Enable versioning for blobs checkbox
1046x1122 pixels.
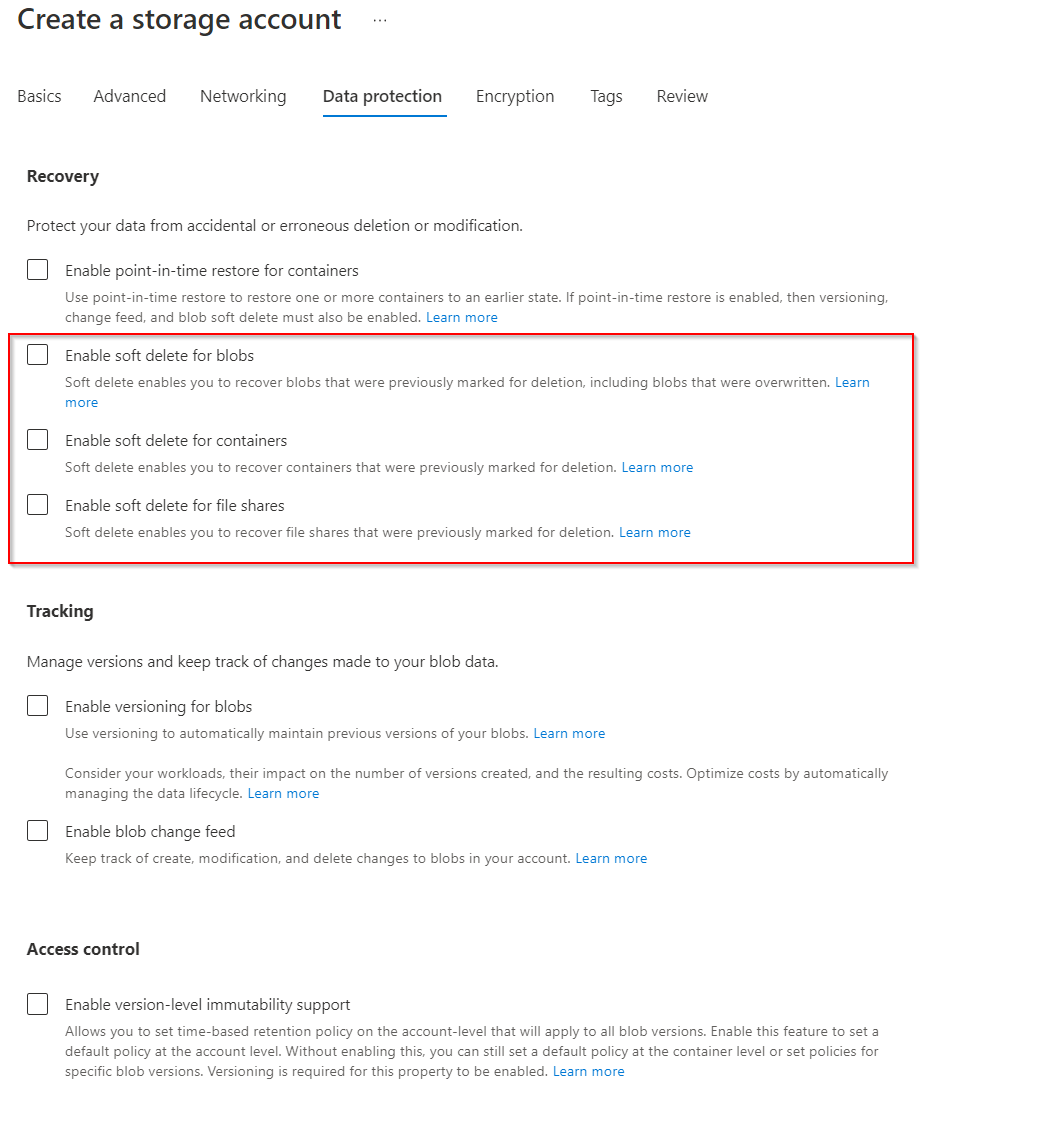(38, 706)
